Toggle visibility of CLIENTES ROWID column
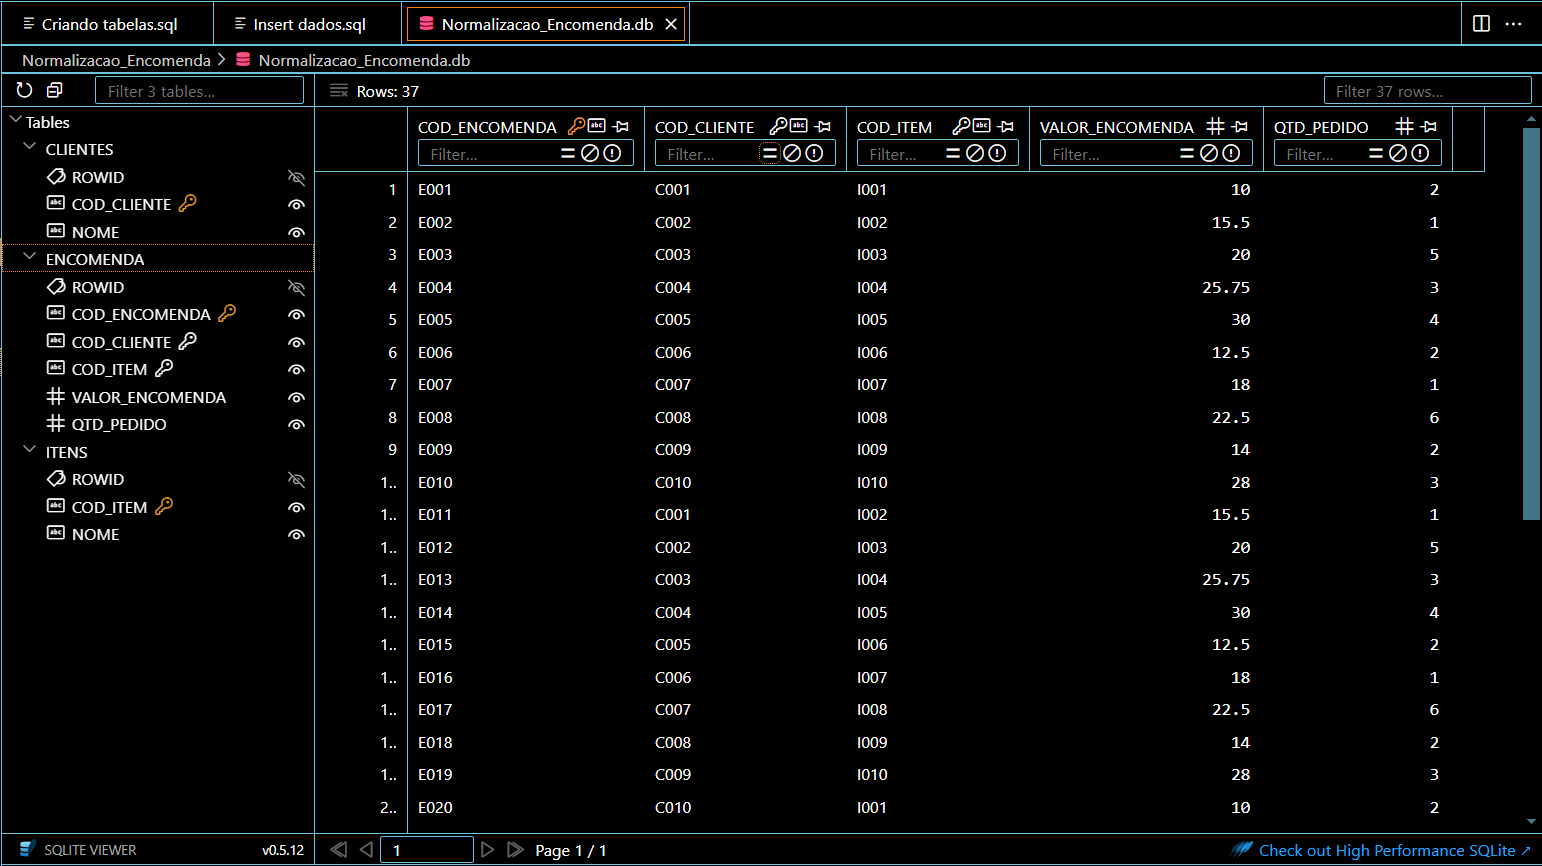The image size is (1542, 866). tap(296, 177)
